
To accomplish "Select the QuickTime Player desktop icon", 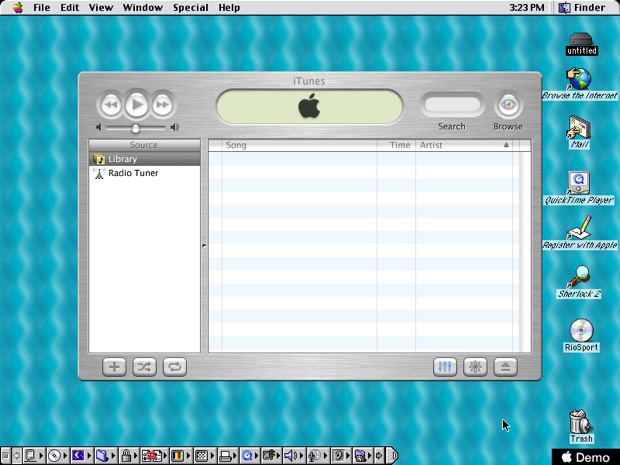I will tap(579, 188).
